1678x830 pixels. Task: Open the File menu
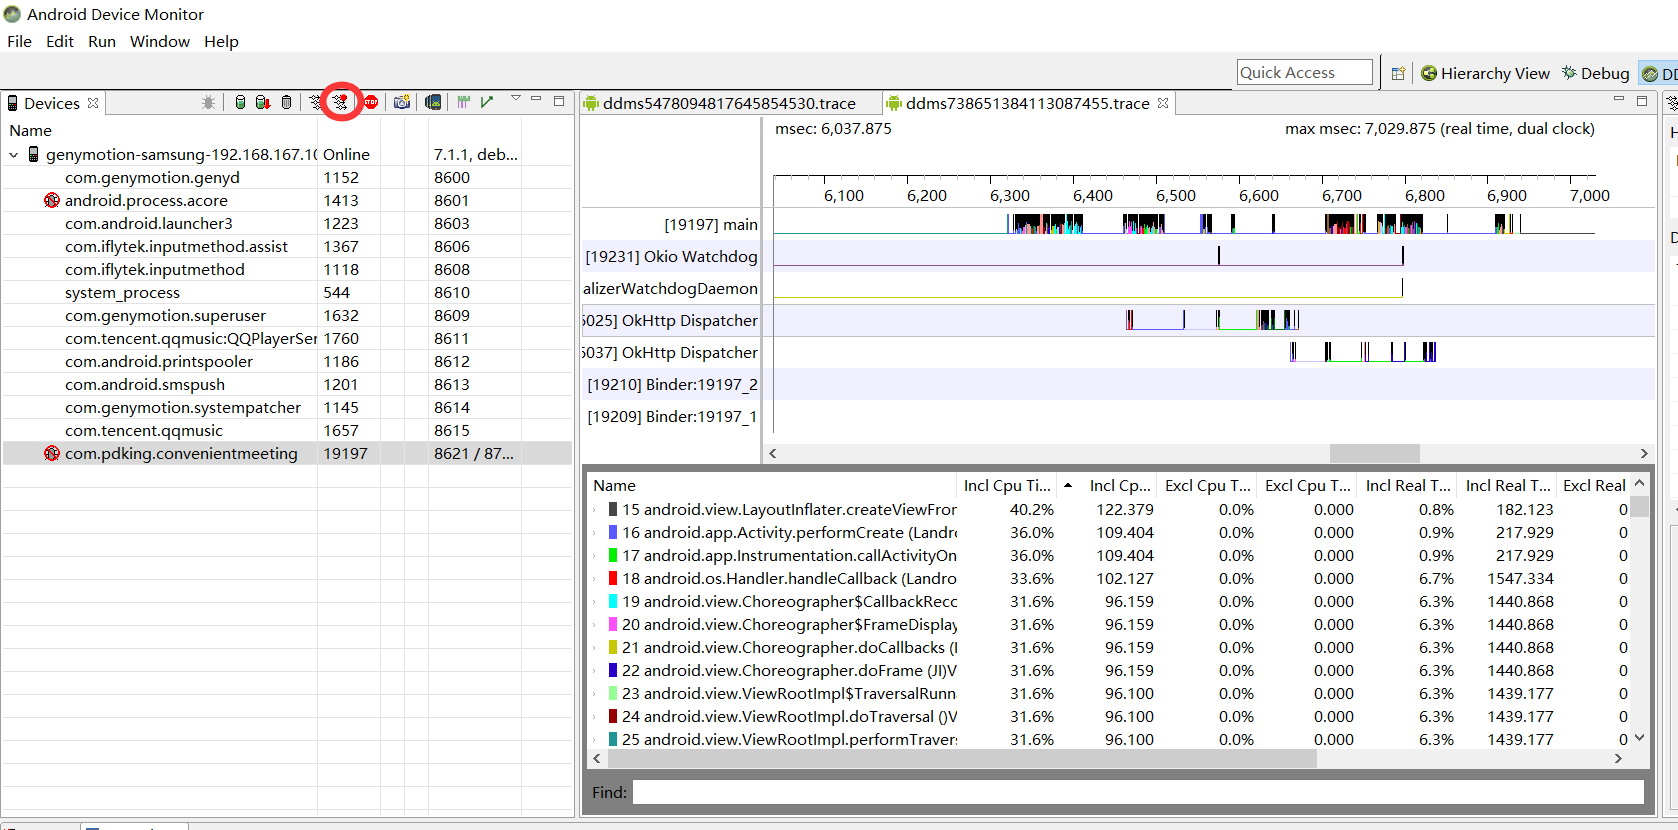pos(19,41)
